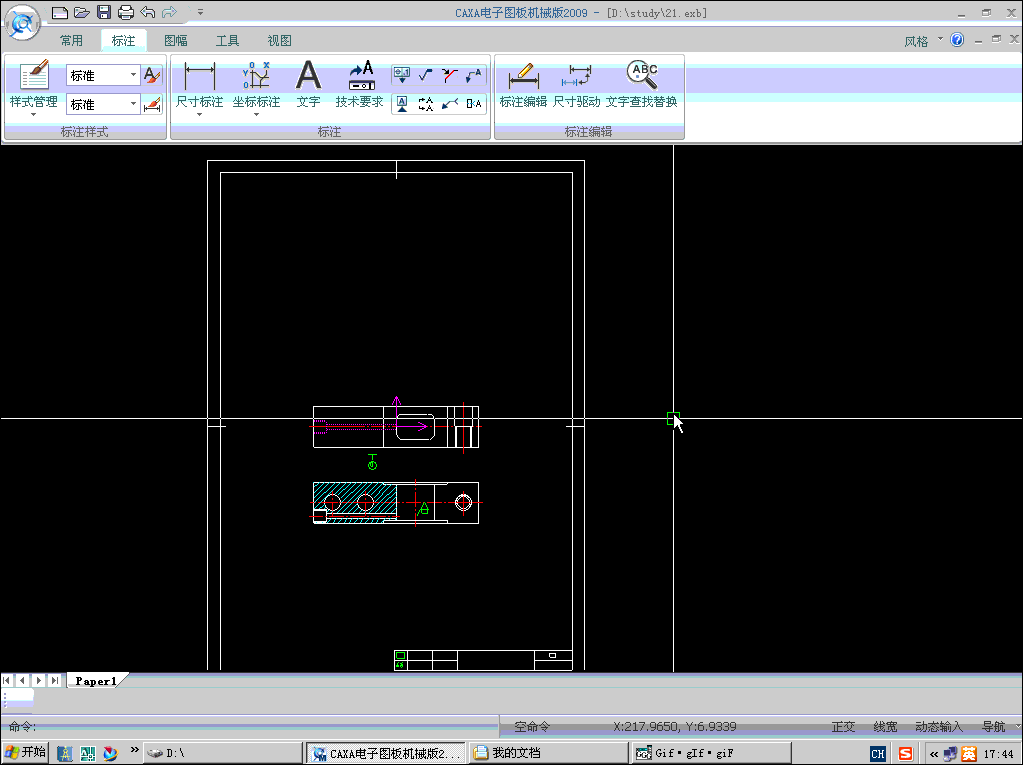The width and height of the screenshot is (1023, 765).
Task: Click the datum symbol icon
Action: pos(402,104)
